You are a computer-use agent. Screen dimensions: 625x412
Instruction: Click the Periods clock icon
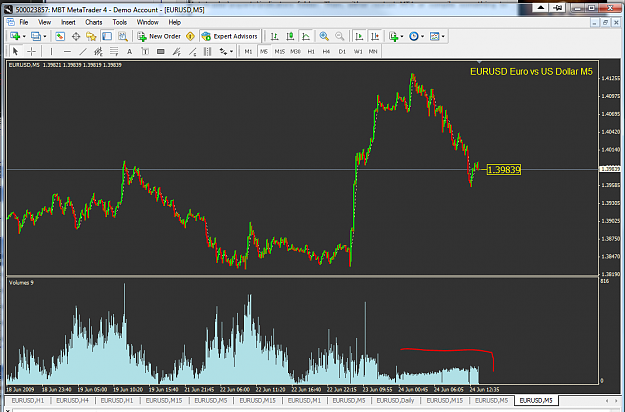(414, 36)
